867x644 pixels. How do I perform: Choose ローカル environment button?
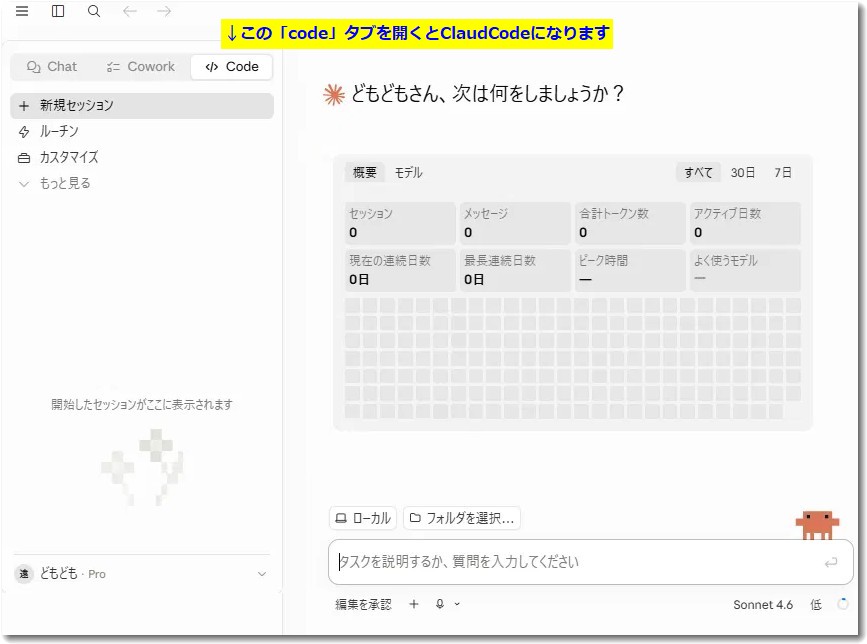[363, 519]
